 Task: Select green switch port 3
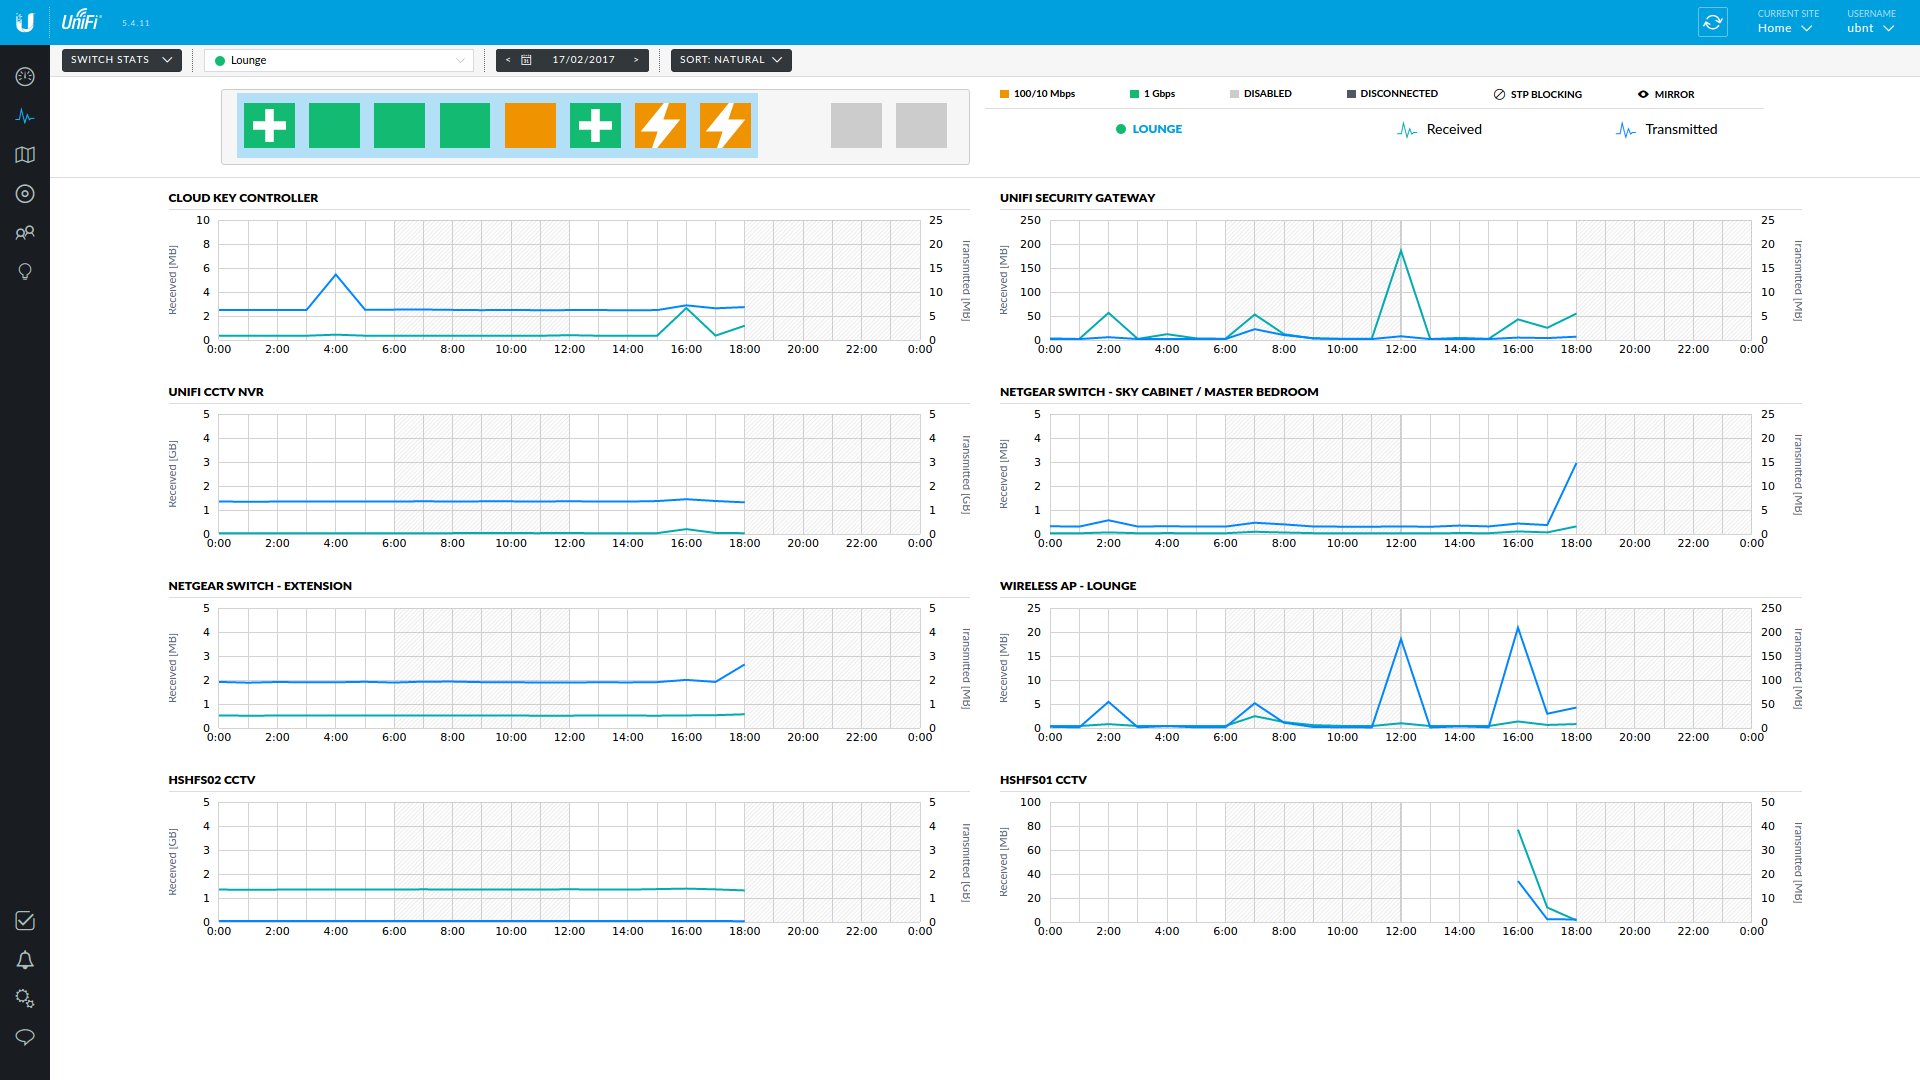tap(399, 126)
